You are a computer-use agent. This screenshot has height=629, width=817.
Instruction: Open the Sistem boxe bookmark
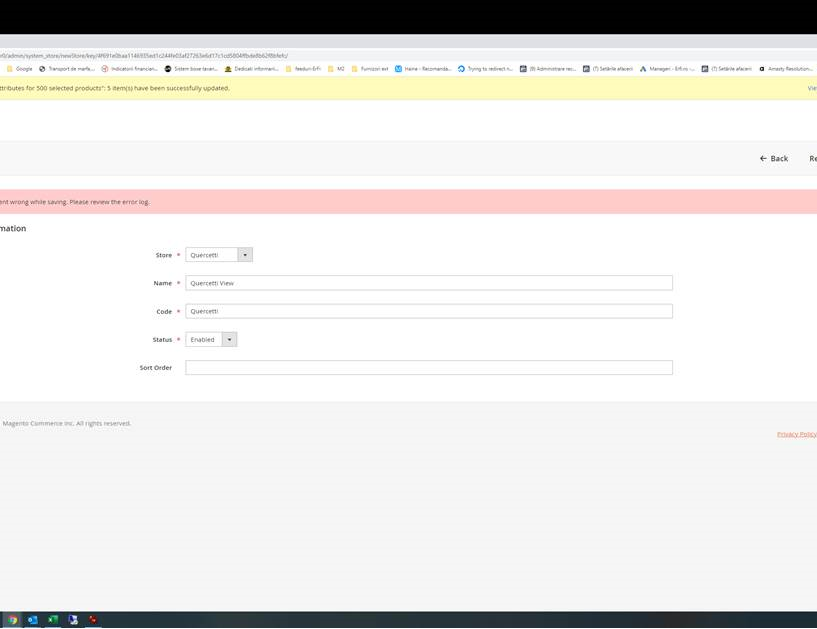point(191,69)
